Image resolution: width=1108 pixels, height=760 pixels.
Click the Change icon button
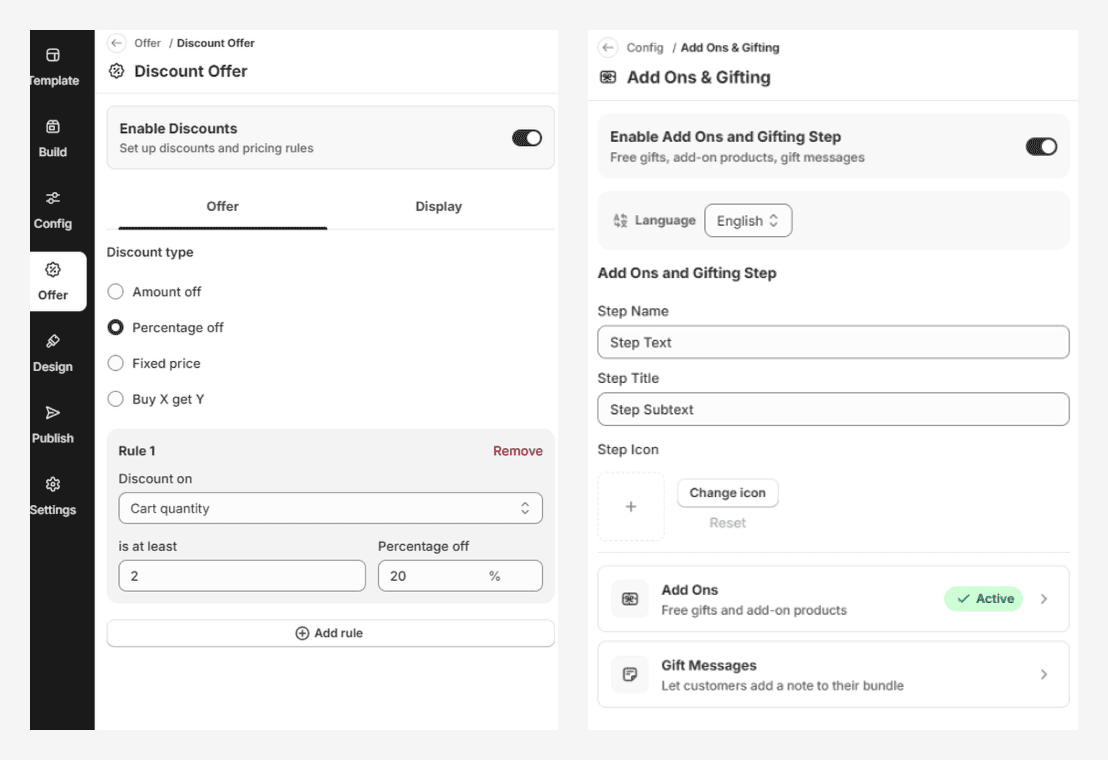[x=728, y=493]
